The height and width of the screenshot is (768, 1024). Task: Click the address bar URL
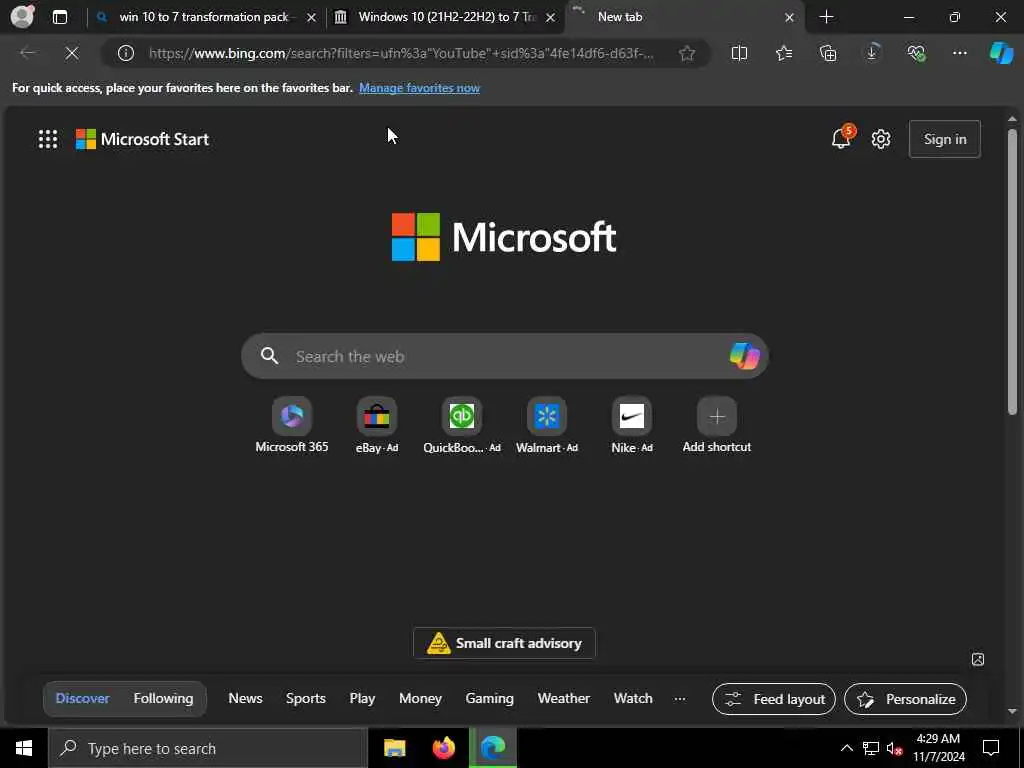401,54
